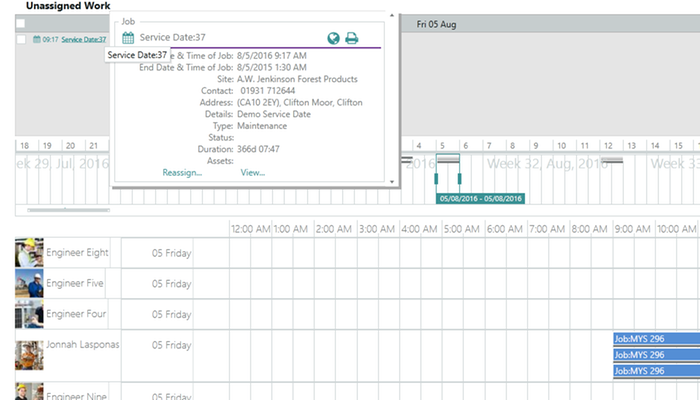Click Jonnah Lasponas' photo thumbnail
The image size is (700, 400).
point(29,355)
